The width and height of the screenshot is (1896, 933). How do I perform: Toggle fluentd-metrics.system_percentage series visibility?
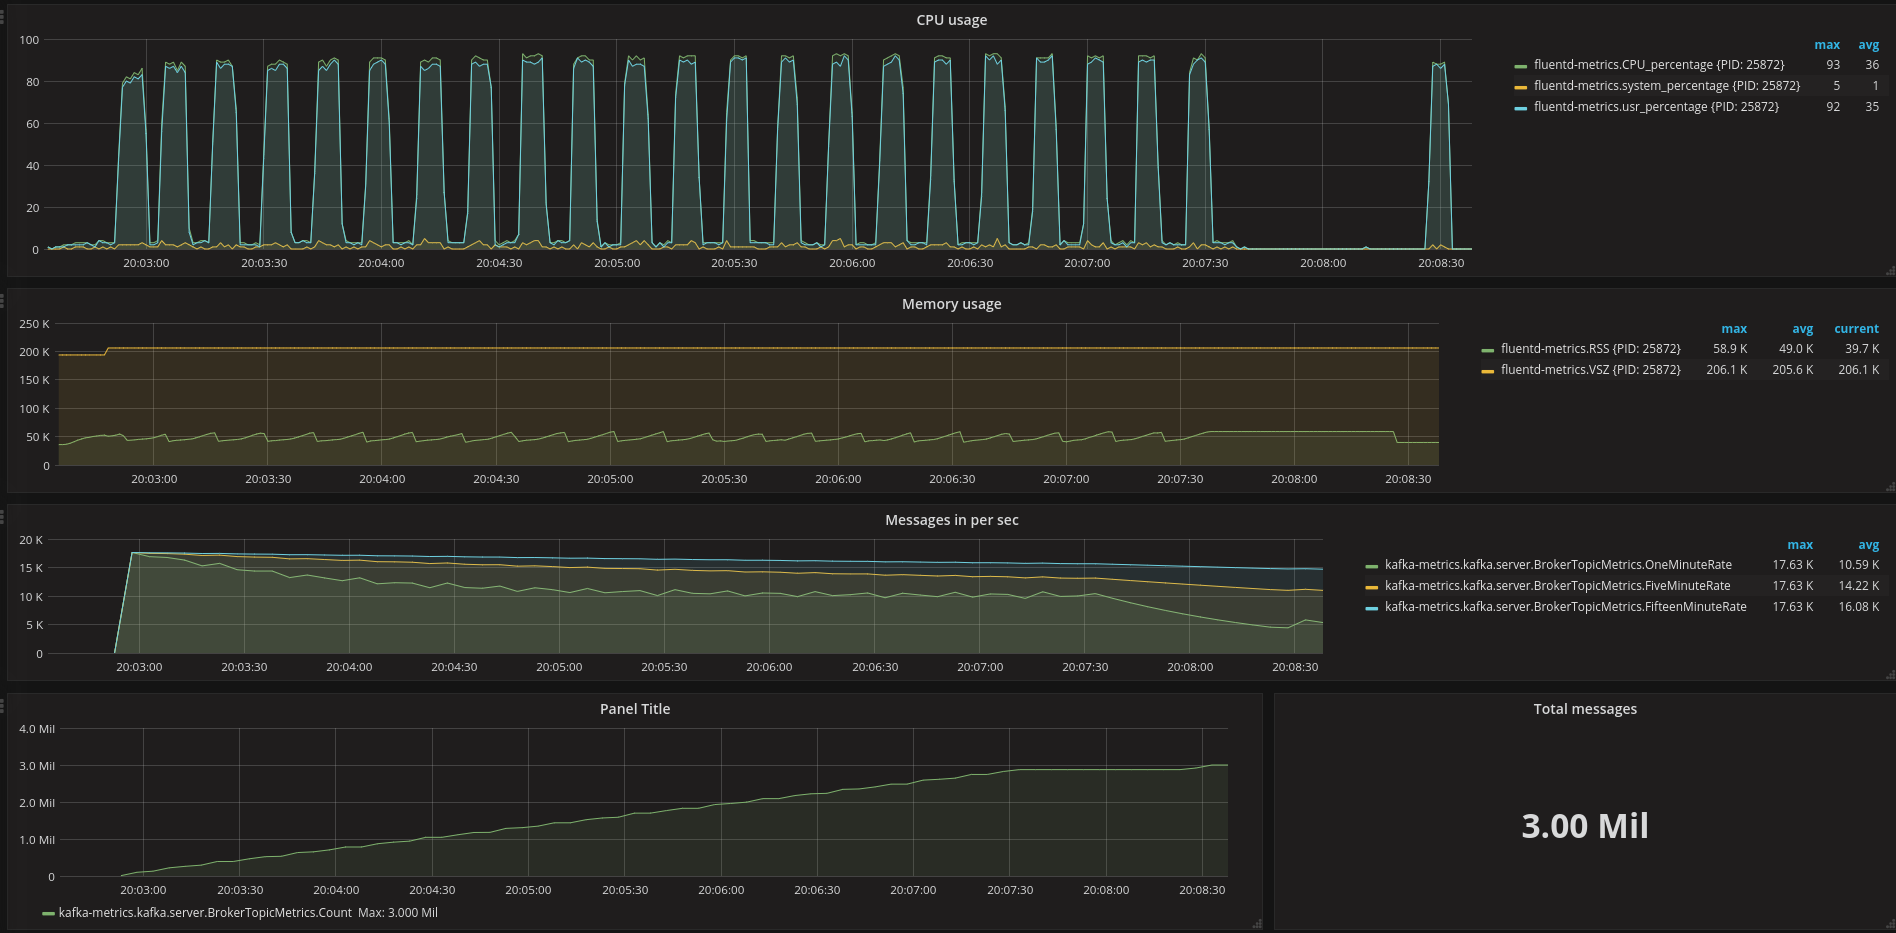coord(1667,86)
